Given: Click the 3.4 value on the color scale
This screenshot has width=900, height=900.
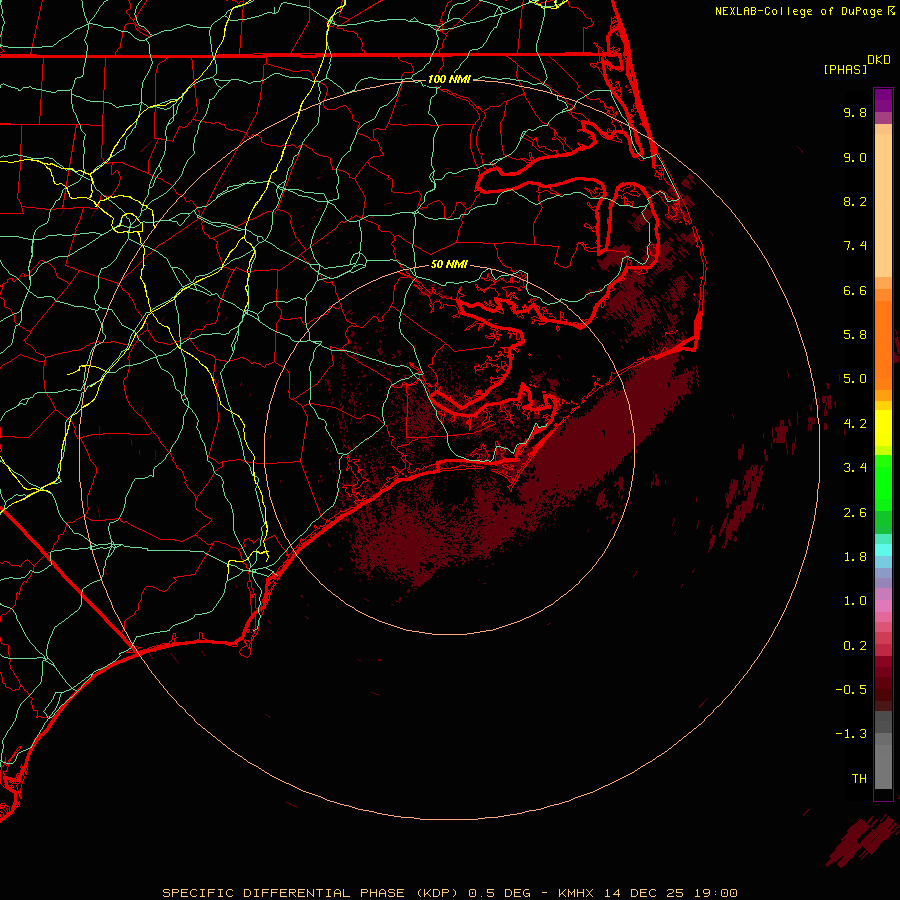Looking at the screenshot, I should (x=855, y=468).
